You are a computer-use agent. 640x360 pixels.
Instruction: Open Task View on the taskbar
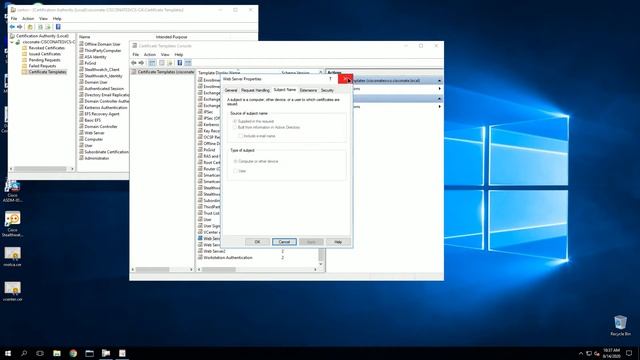40,353
